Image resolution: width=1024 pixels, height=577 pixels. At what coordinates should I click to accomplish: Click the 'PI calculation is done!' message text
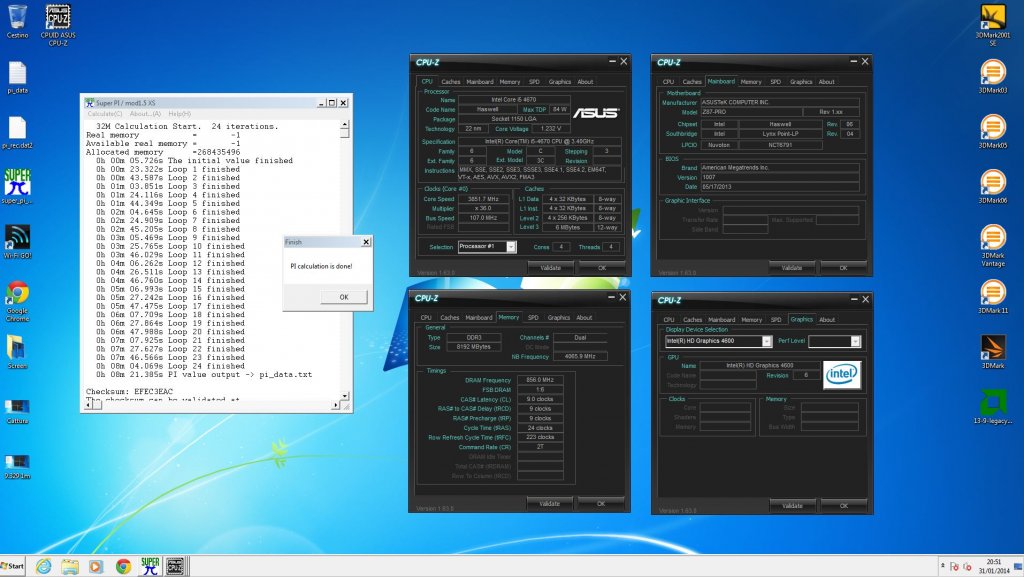(321, 266)
